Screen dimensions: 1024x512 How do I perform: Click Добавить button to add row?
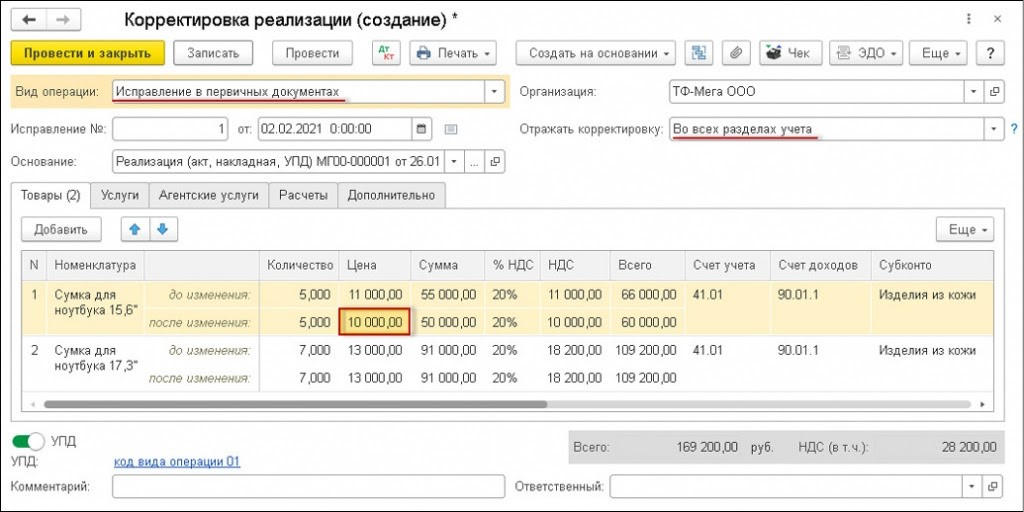(61, 229)
